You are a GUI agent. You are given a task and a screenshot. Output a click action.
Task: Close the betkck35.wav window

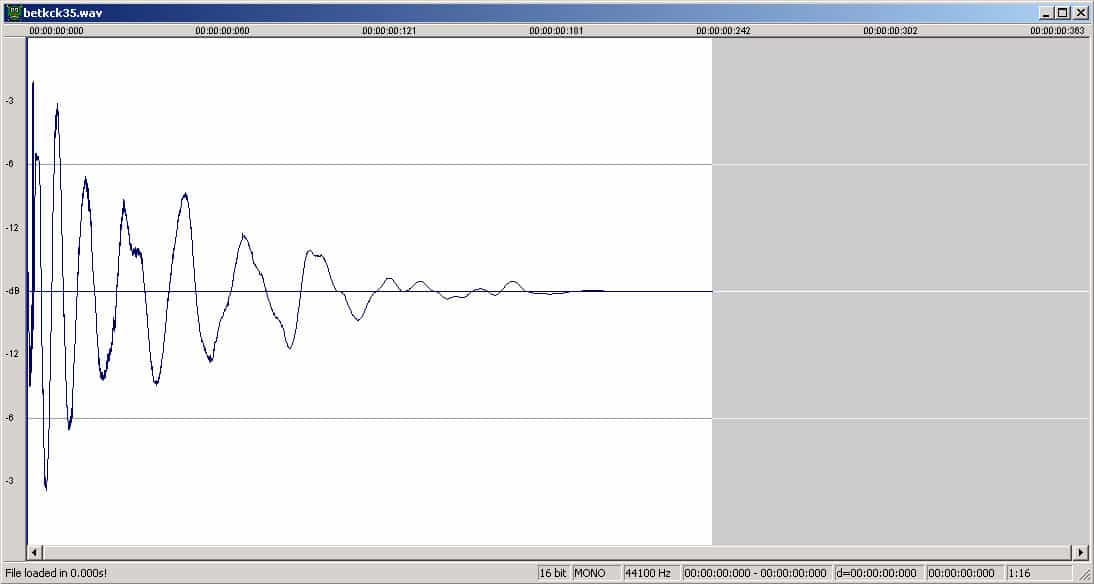[x=1080, y=13]
